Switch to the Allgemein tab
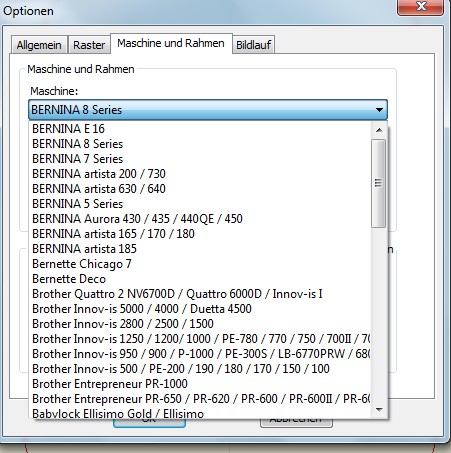451x453 pixels. (x=39, y=45)
